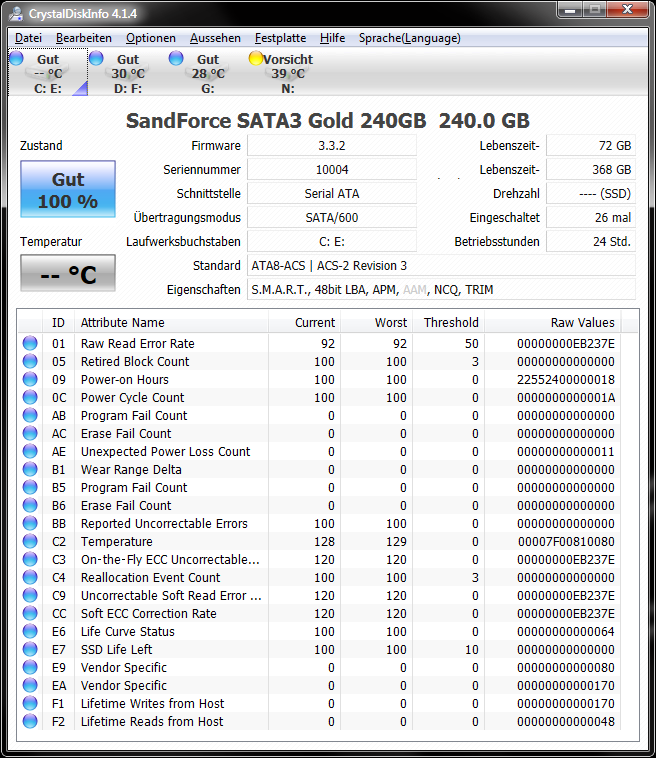This screenshot has height=758, width=657.
Task: Click status icon for Power Cycle Count
Action: (30, 397)
